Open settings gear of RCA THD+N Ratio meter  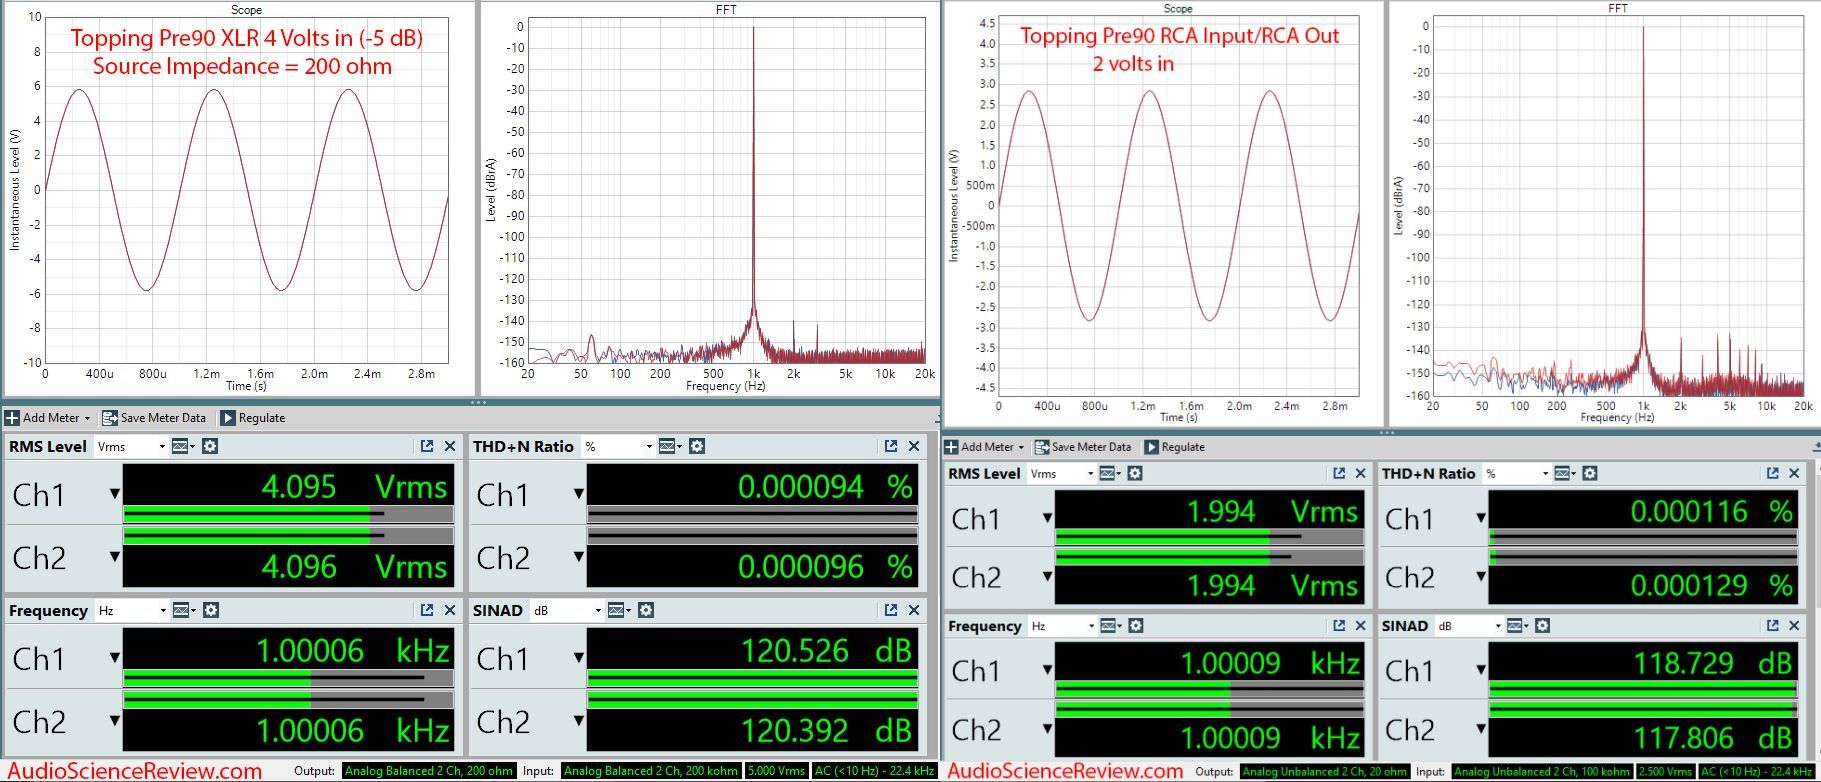pyautogui.click(x=1590, y=473)
